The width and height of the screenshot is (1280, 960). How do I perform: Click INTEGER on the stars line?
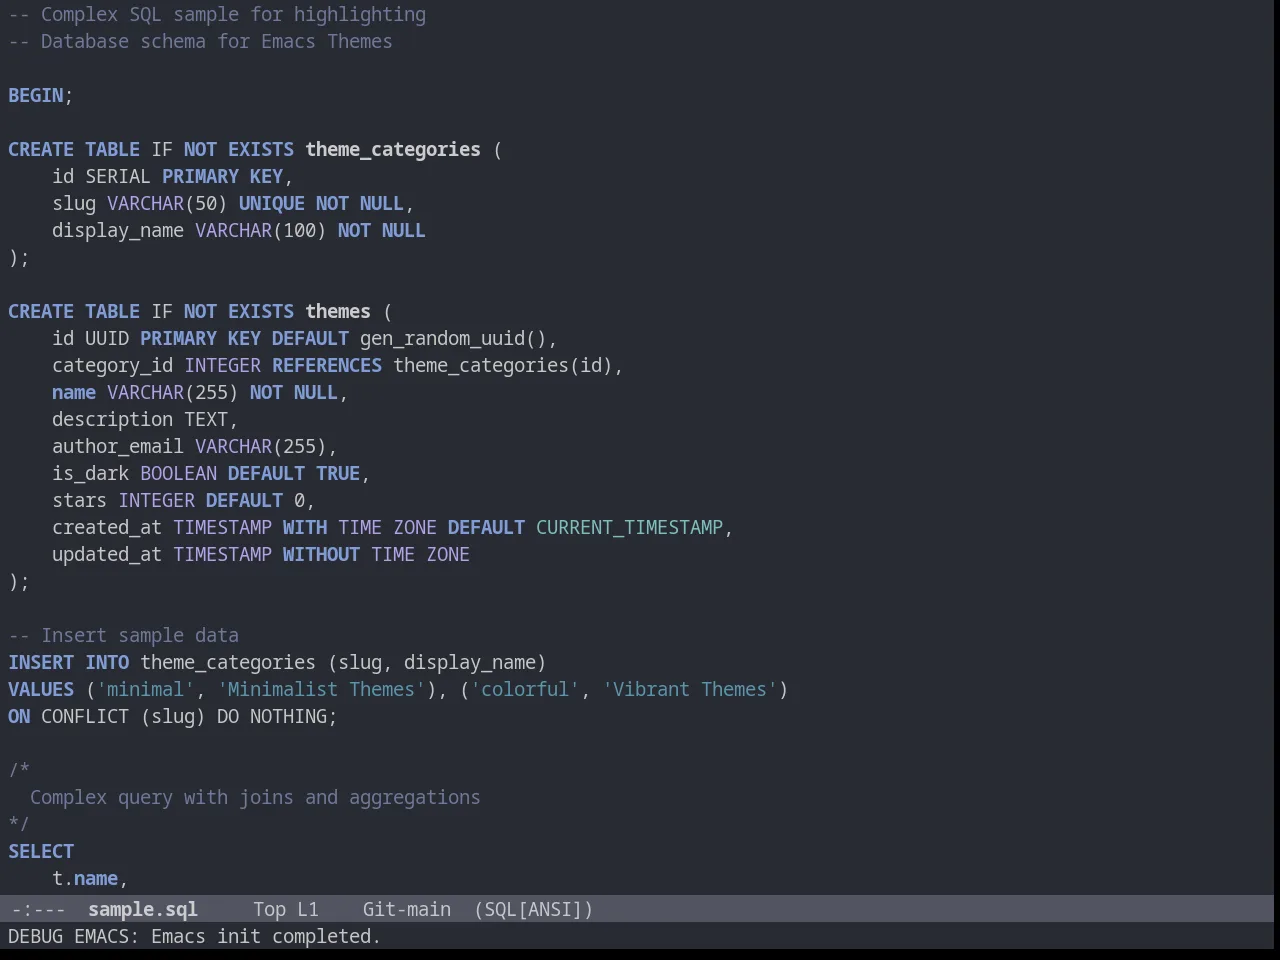coord(157,500)
